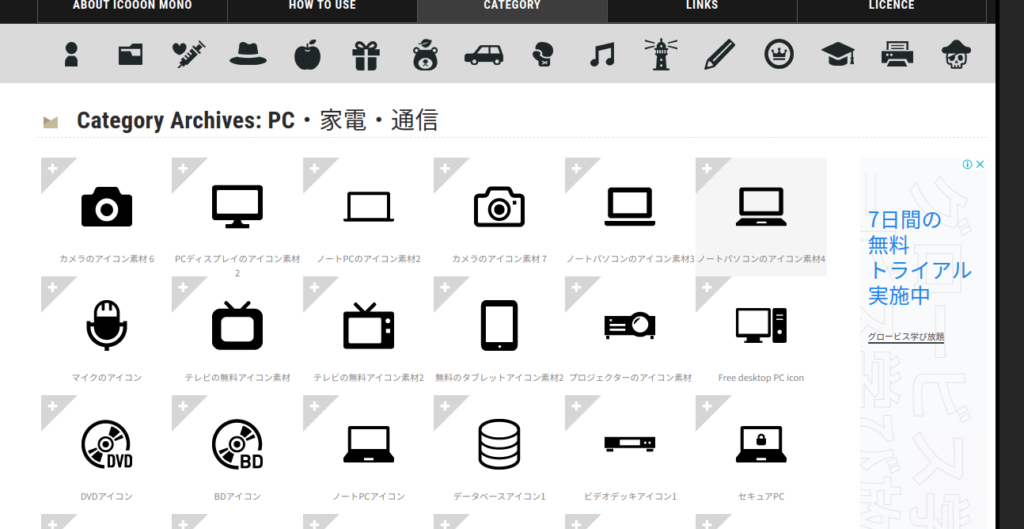This screenshot has height=529, width=1024.
Task: Expand plus corner on database tile
Action: tap(445, 407)
